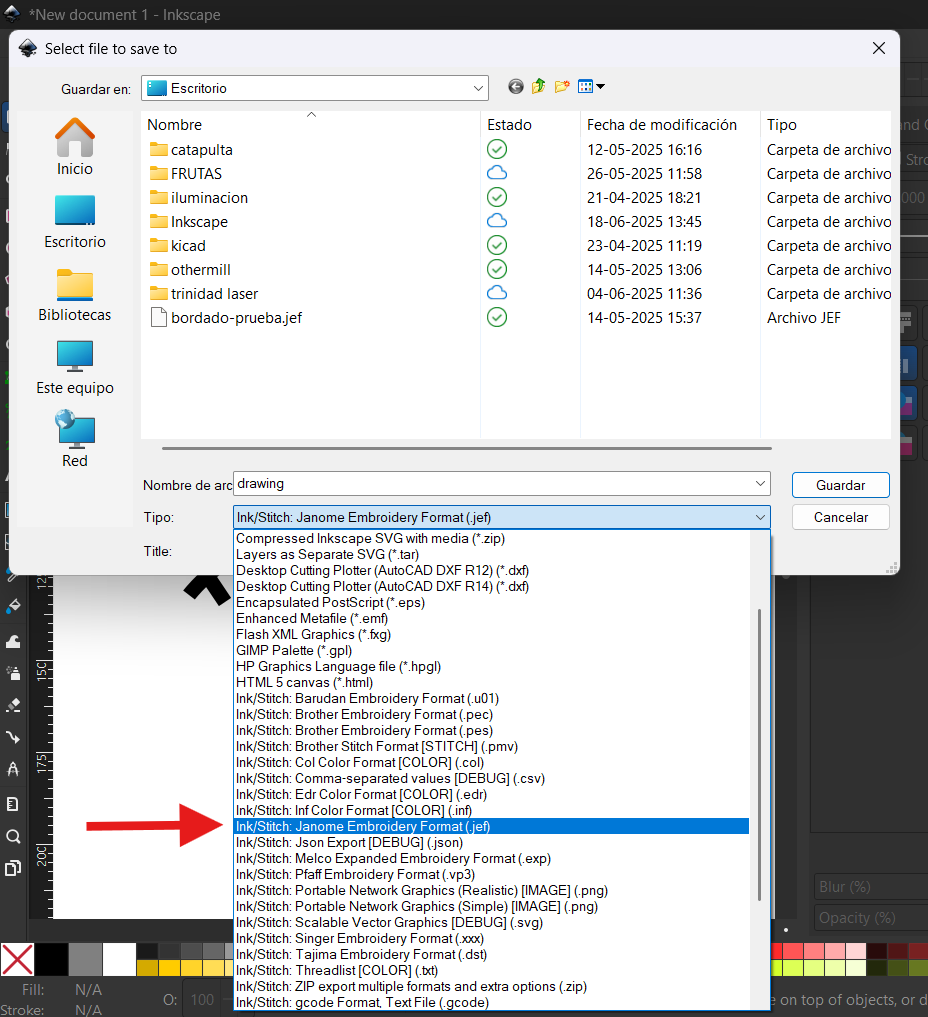The height and width of the screenshot is (1017, 928).
Task: Click the iluminacion folder icon
Action: point(158,198)
